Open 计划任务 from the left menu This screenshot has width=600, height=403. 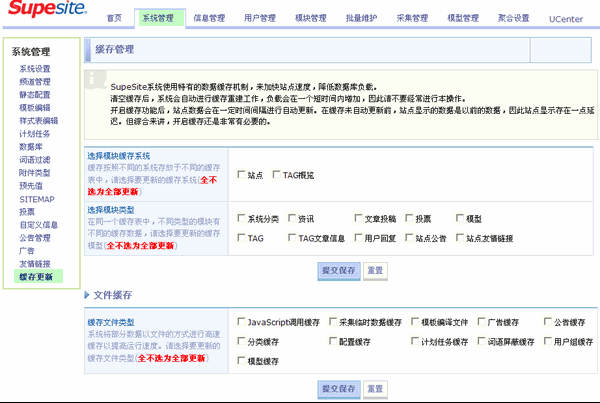(33, 133)
